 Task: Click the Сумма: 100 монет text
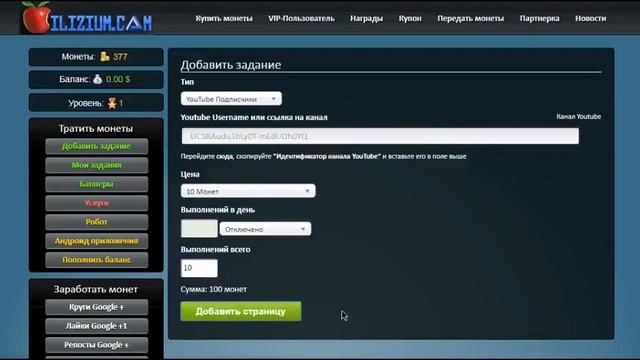click(213, 289)
